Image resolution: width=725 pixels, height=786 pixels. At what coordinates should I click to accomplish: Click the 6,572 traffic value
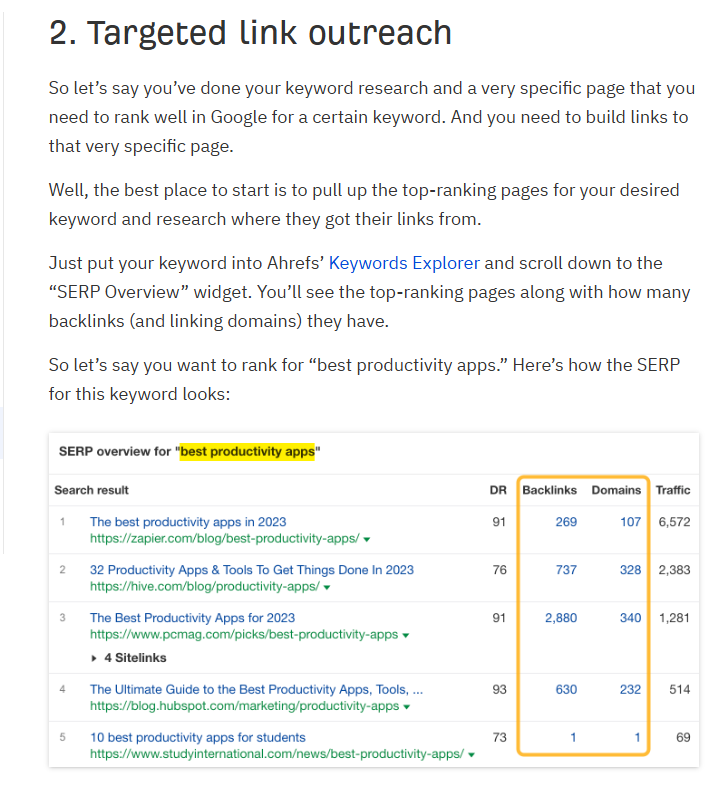click(674, 522)
